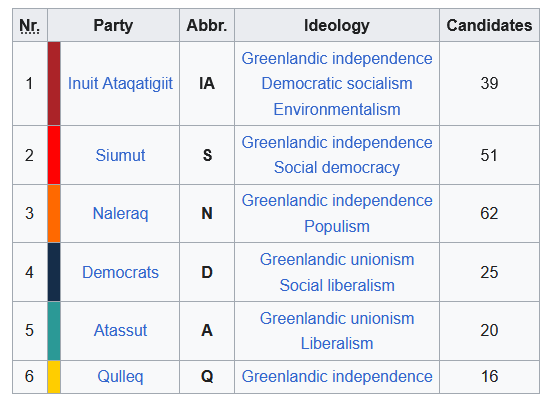Open the Populism link
The height and width of the screenshot is (403, 553).
pyautogui.click(x=337, y=226)
